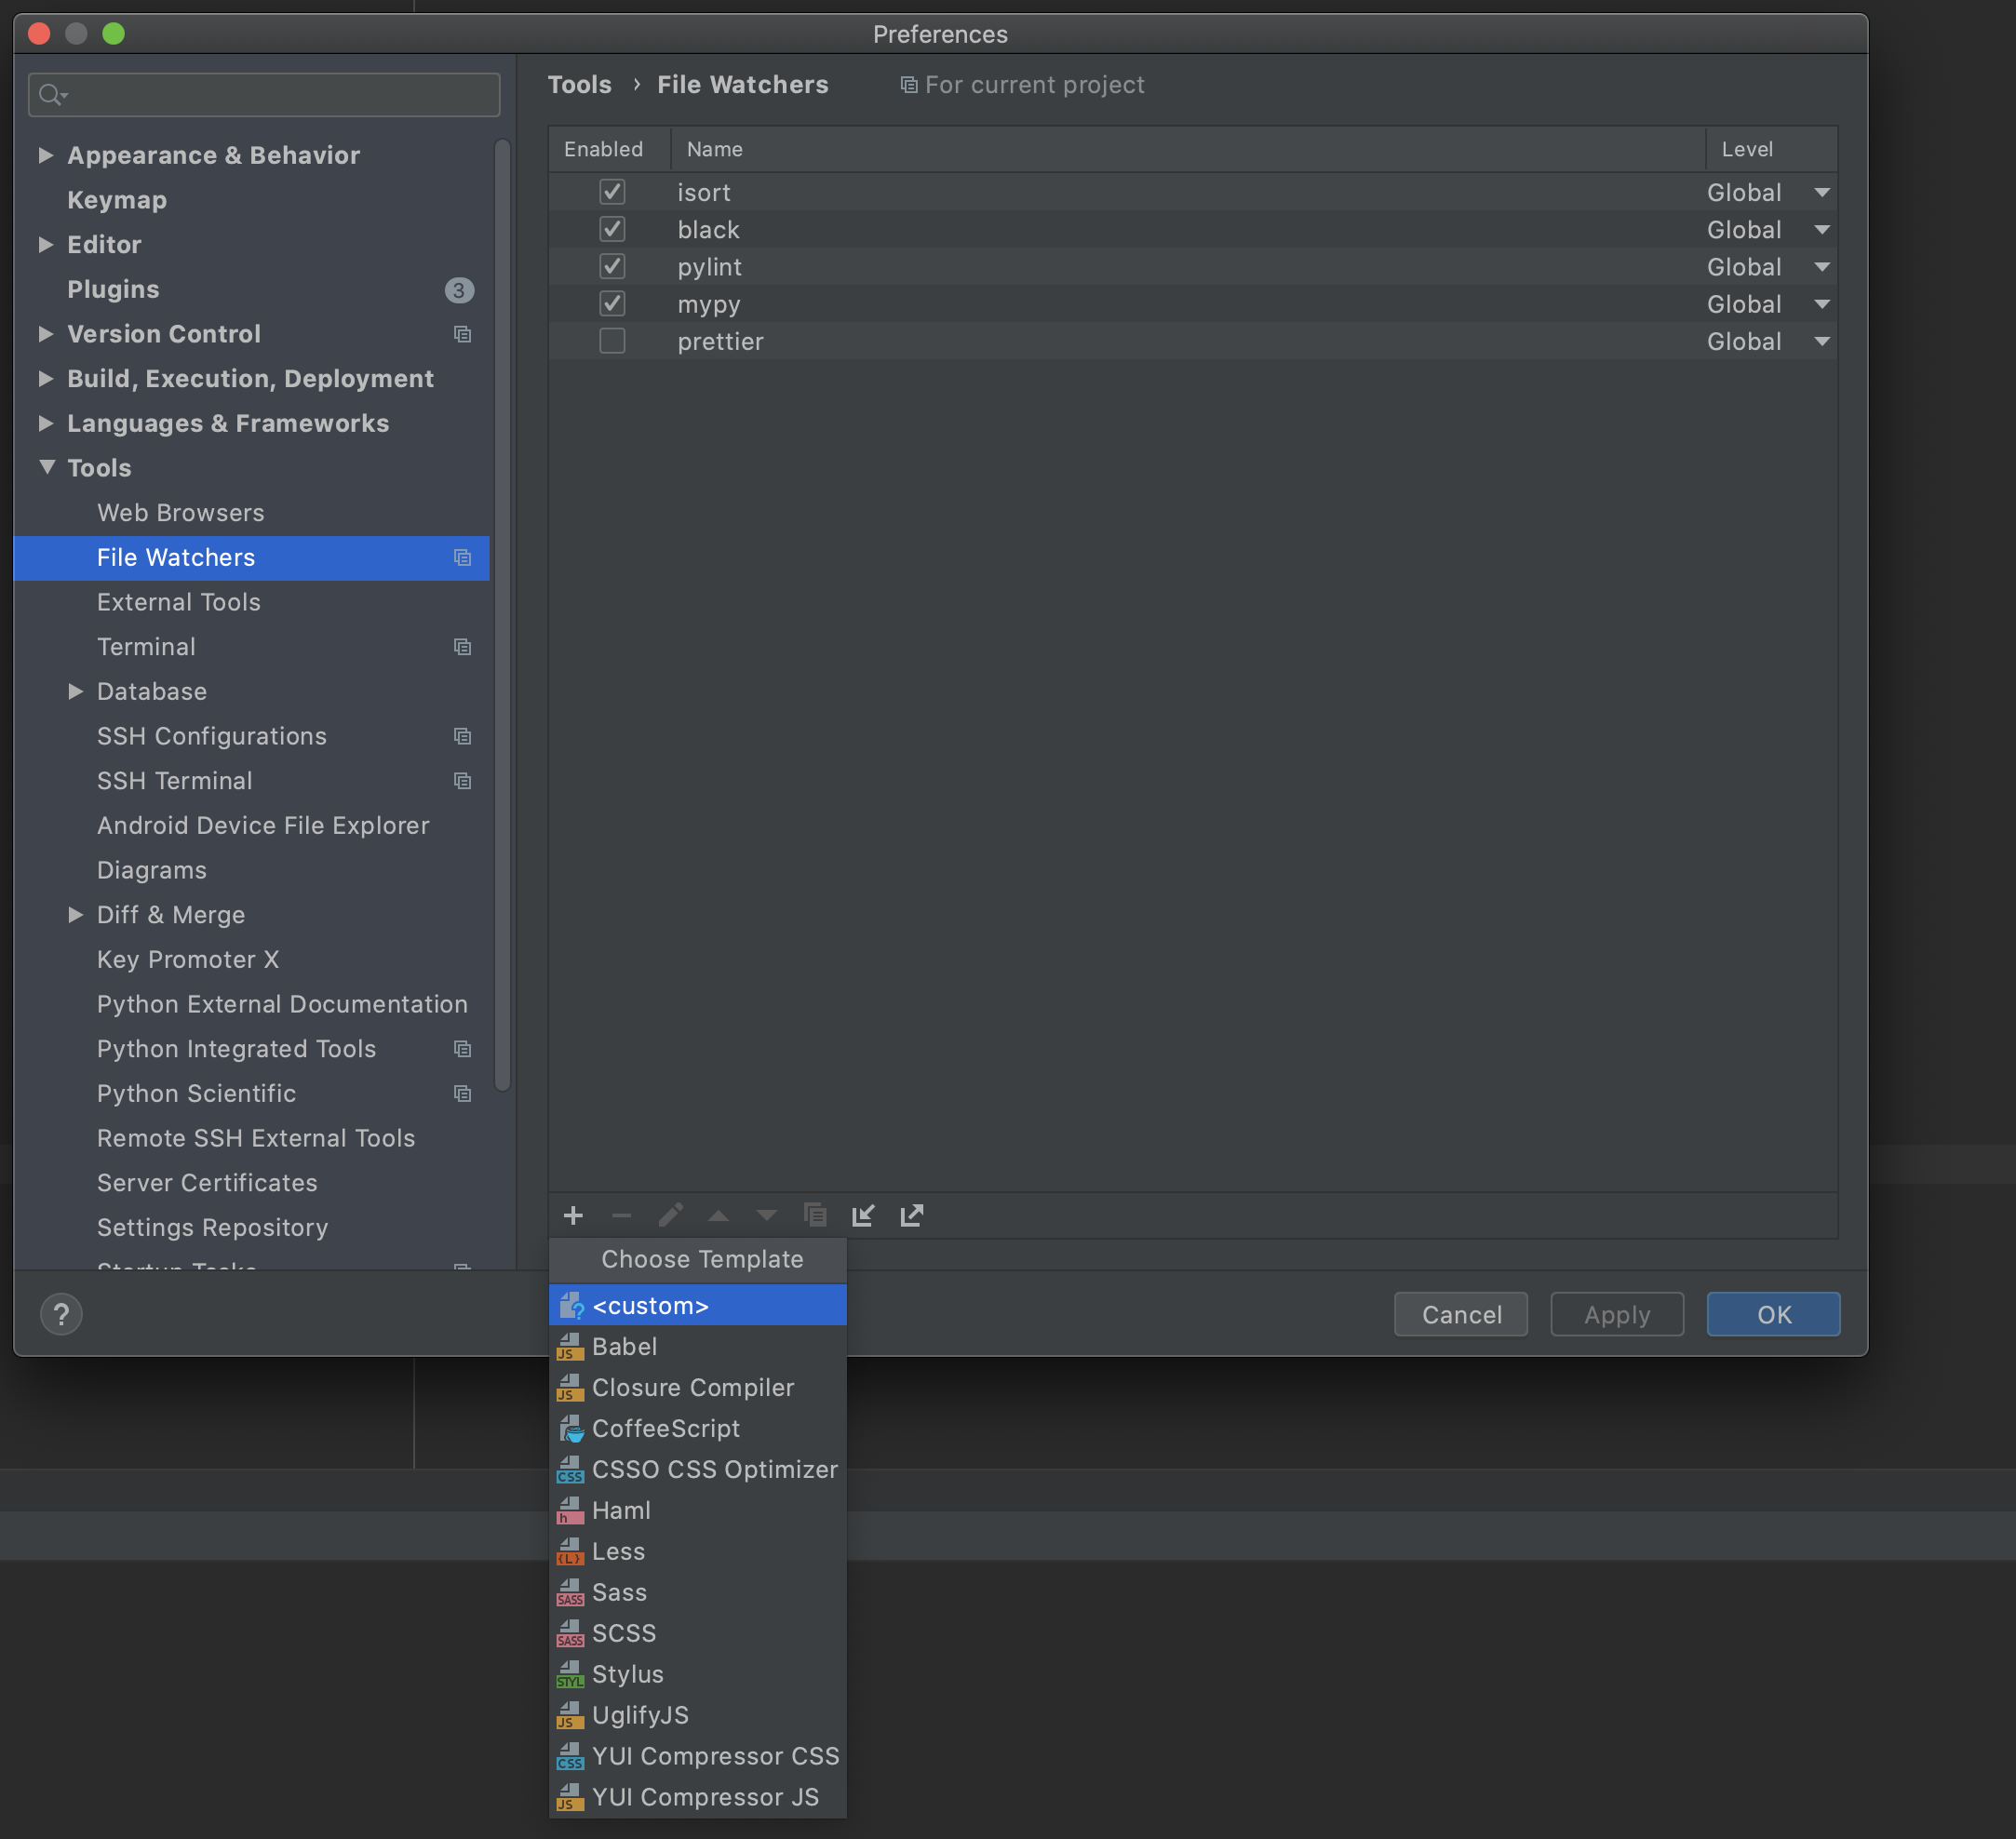This screenshot has width=2016, height=1839.
Task: Enable the prettier watcher checkbox
Action: click(x=612, y=341)
